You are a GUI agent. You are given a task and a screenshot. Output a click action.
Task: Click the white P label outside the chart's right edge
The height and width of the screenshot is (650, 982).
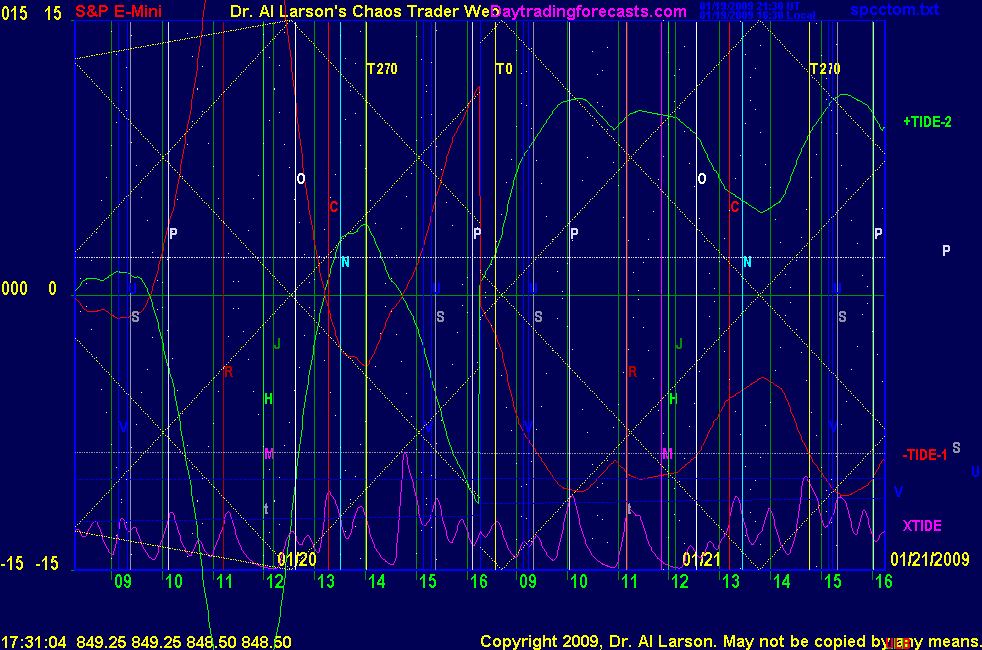coord(946,250)
